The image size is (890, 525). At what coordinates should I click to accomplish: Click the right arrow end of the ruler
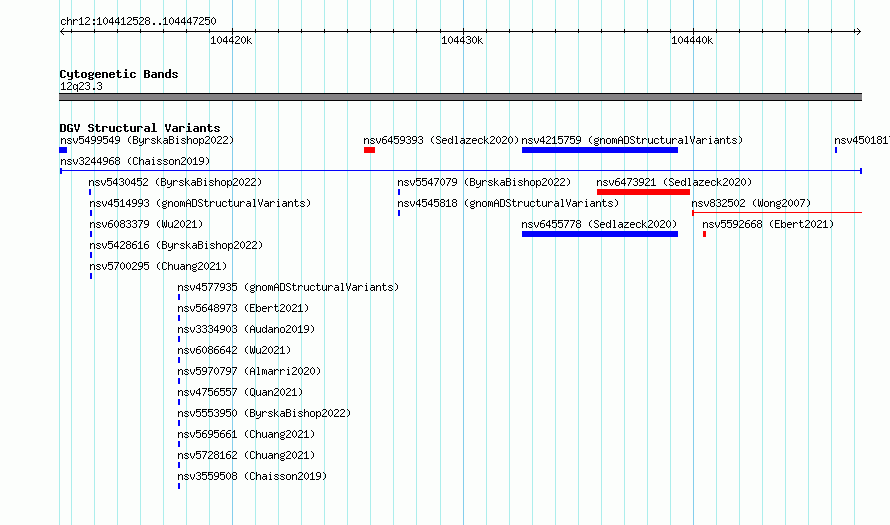coord(858,31)
